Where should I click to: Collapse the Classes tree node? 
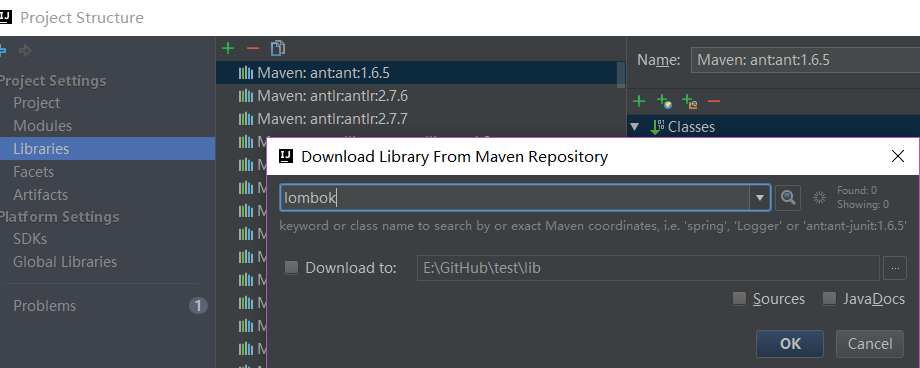click(634, 127)
